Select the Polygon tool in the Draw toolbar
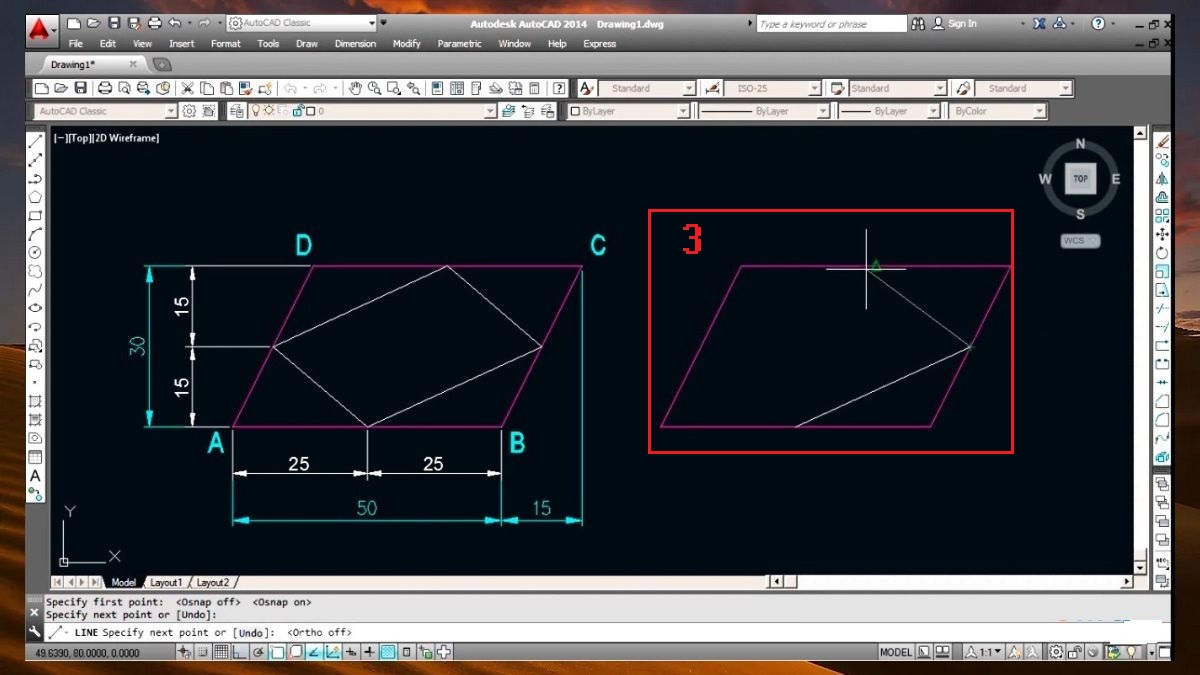 (35, 197)
